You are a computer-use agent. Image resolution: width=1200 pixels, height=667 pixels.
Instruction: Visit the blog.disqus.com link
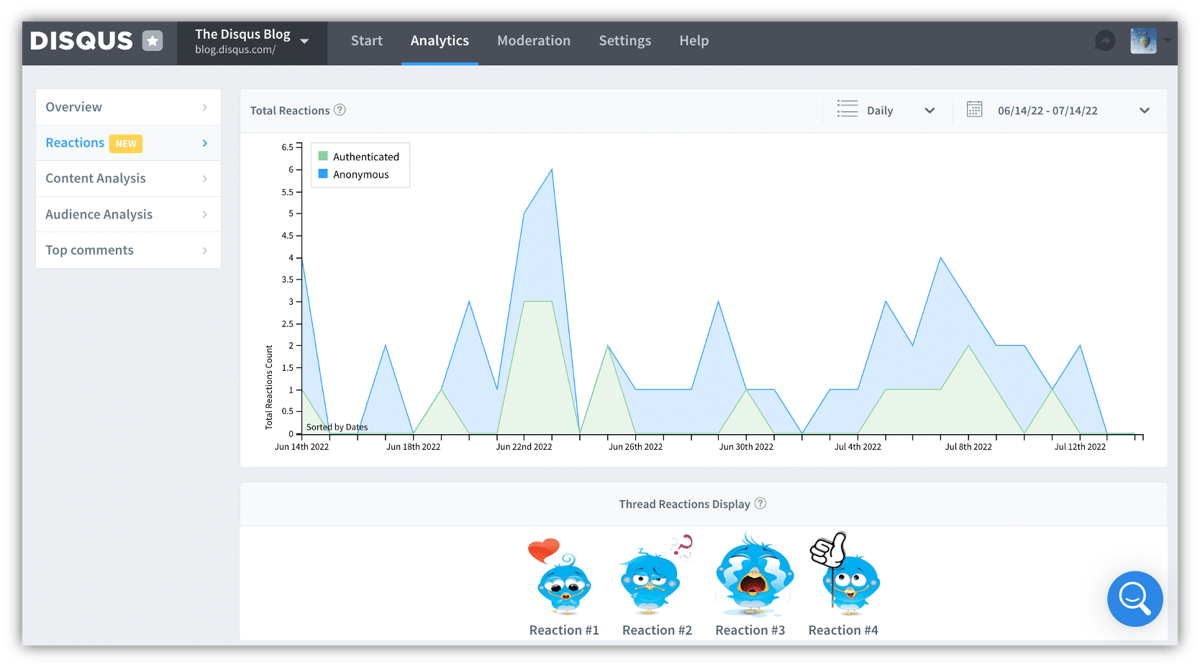coord(238,49)
